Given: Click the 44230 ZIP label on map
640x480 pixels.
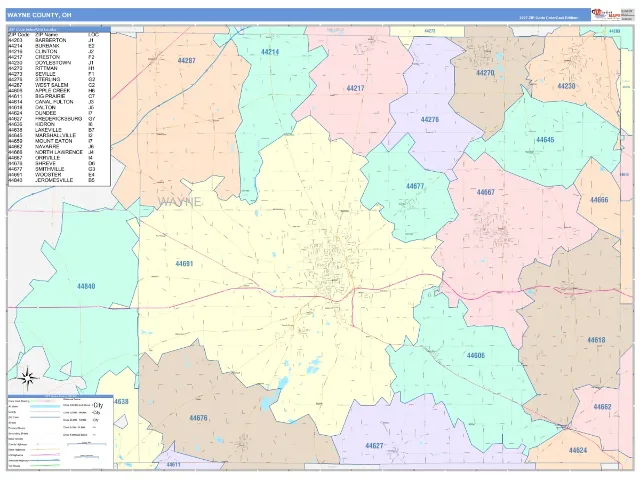Looking at the screenshot, I should coord(566,86).
